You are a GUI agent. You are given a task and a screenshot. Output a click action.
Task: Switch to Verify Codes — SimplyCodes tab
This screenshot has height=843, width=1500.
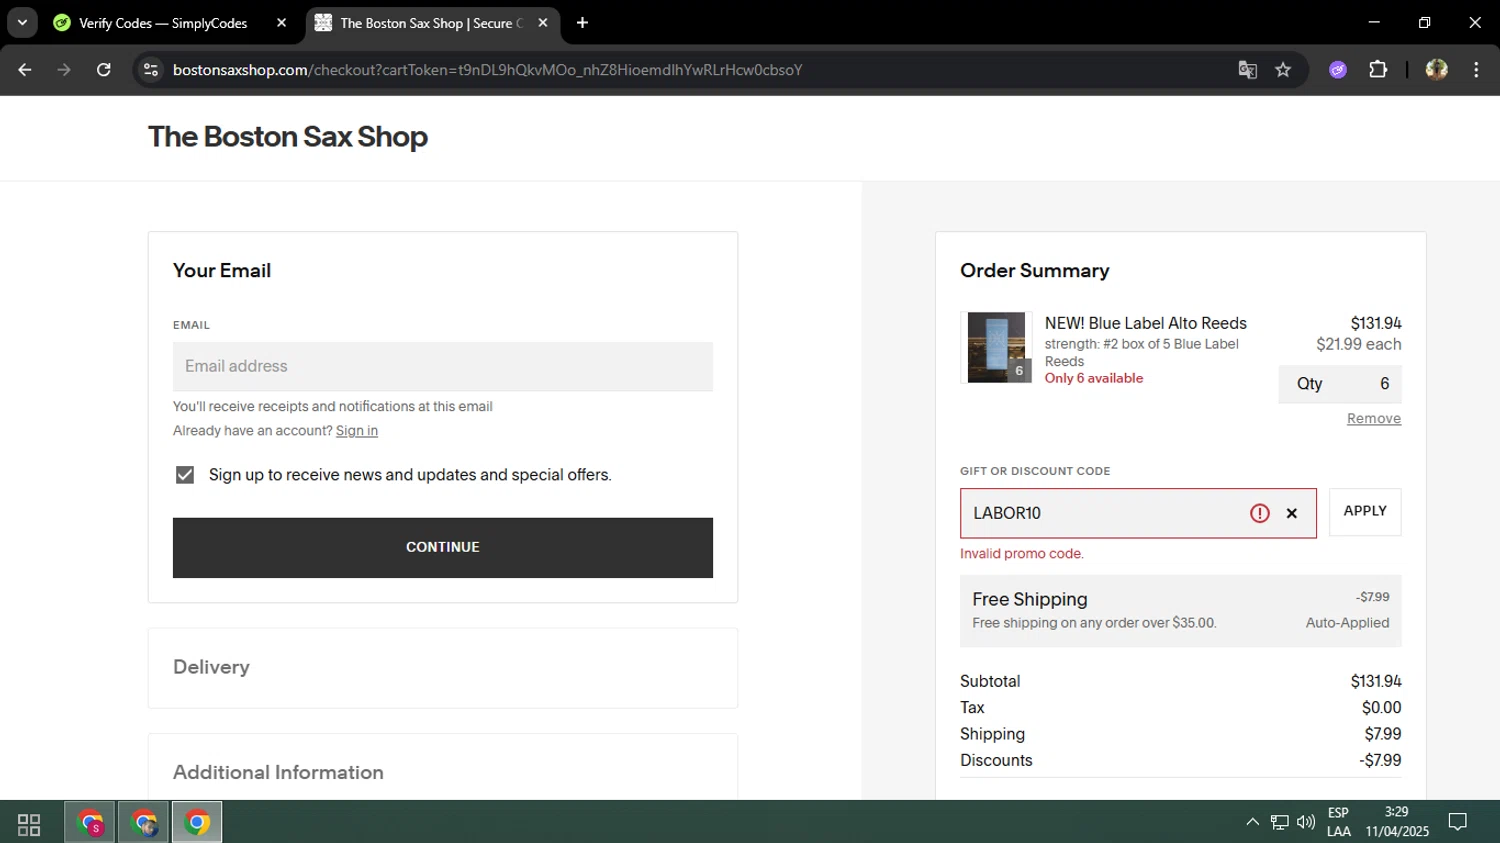pyautogui.click(x=163, y=23)
